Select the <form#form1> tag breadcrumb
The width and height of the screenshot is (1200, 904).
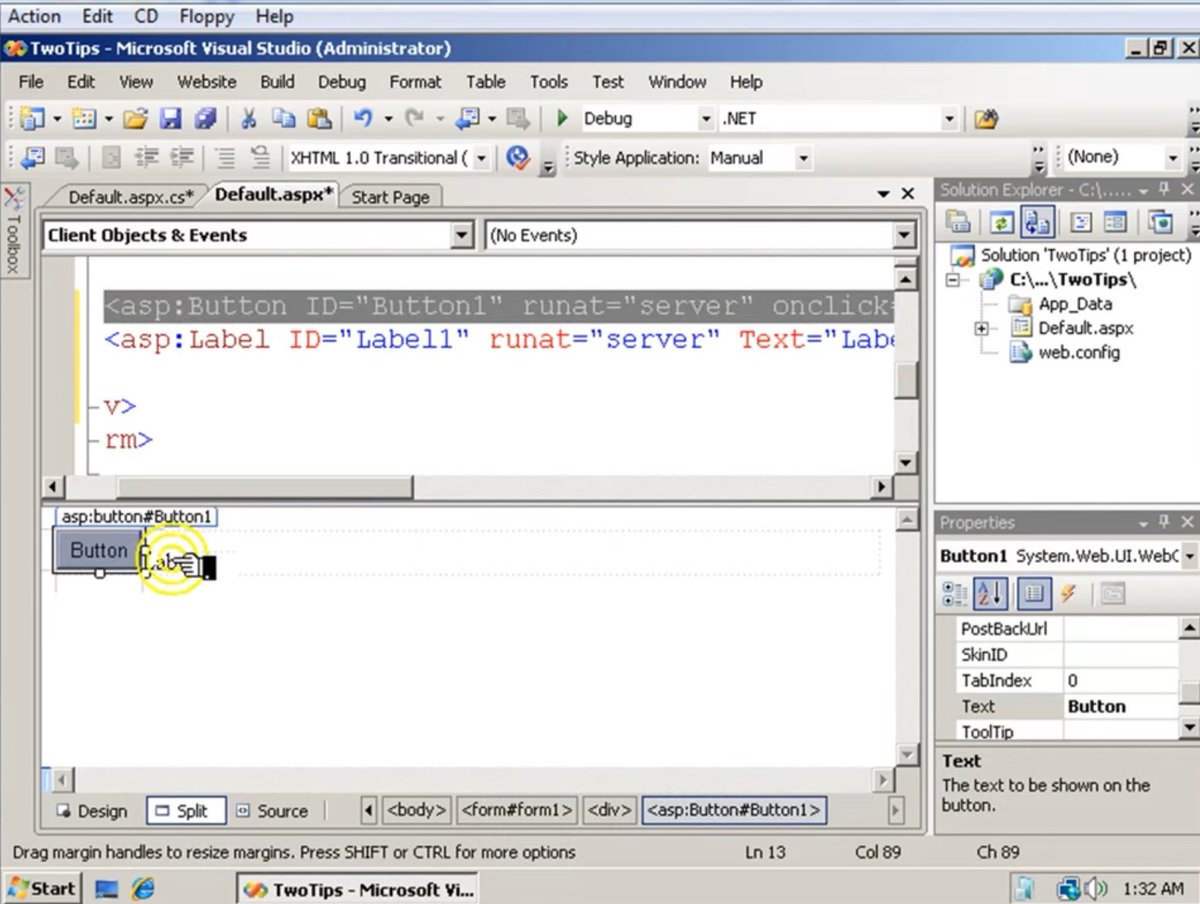[x=517, y=810]
